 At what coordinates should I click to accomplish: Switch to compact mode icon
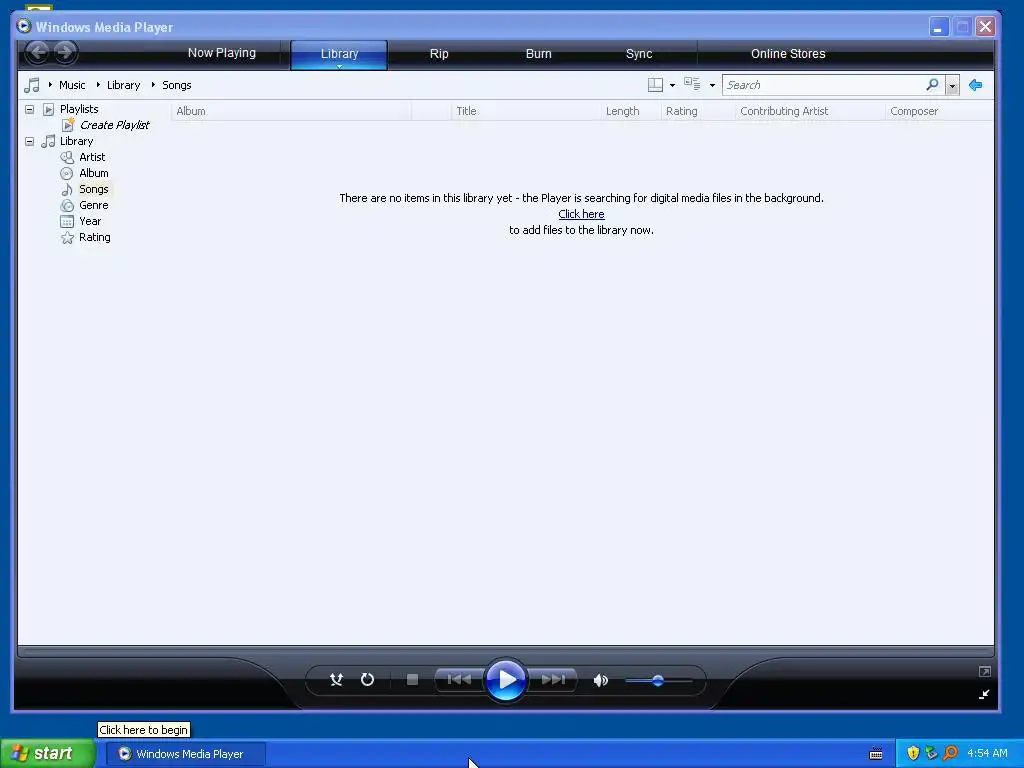pyautogui.click(x=984, y=694)
